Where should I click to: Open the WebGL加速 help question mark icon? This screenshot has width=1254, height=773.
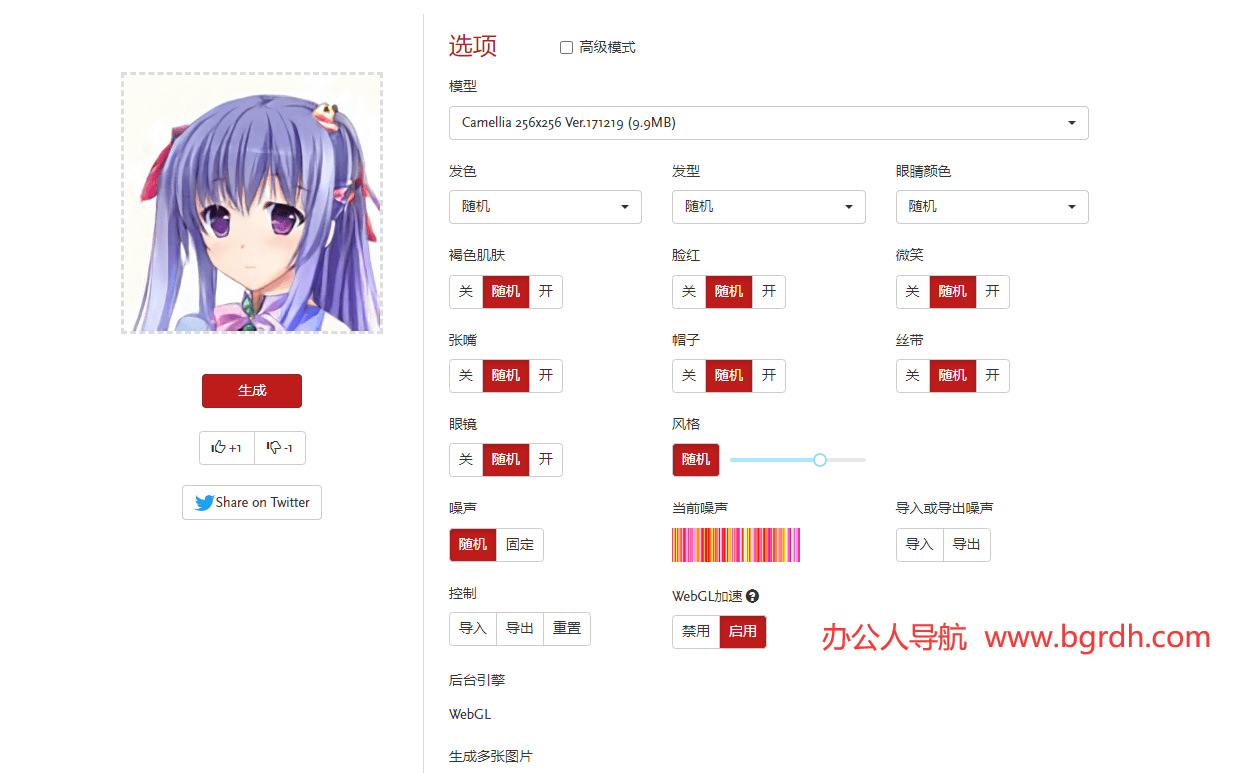coord(752,596)
